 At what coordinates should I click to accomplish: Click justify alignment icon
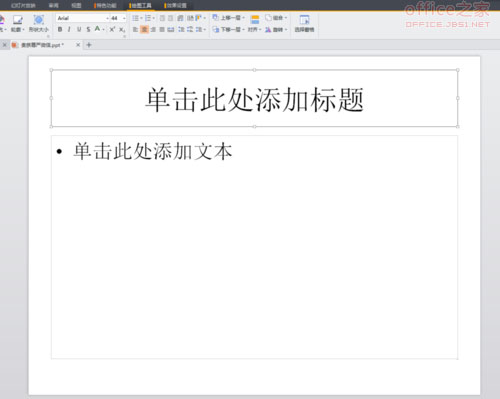click(x=162, y=30)
